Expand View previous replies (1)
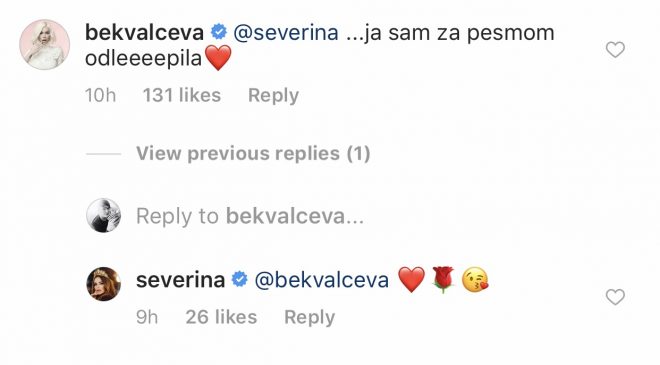 point(253,153)
